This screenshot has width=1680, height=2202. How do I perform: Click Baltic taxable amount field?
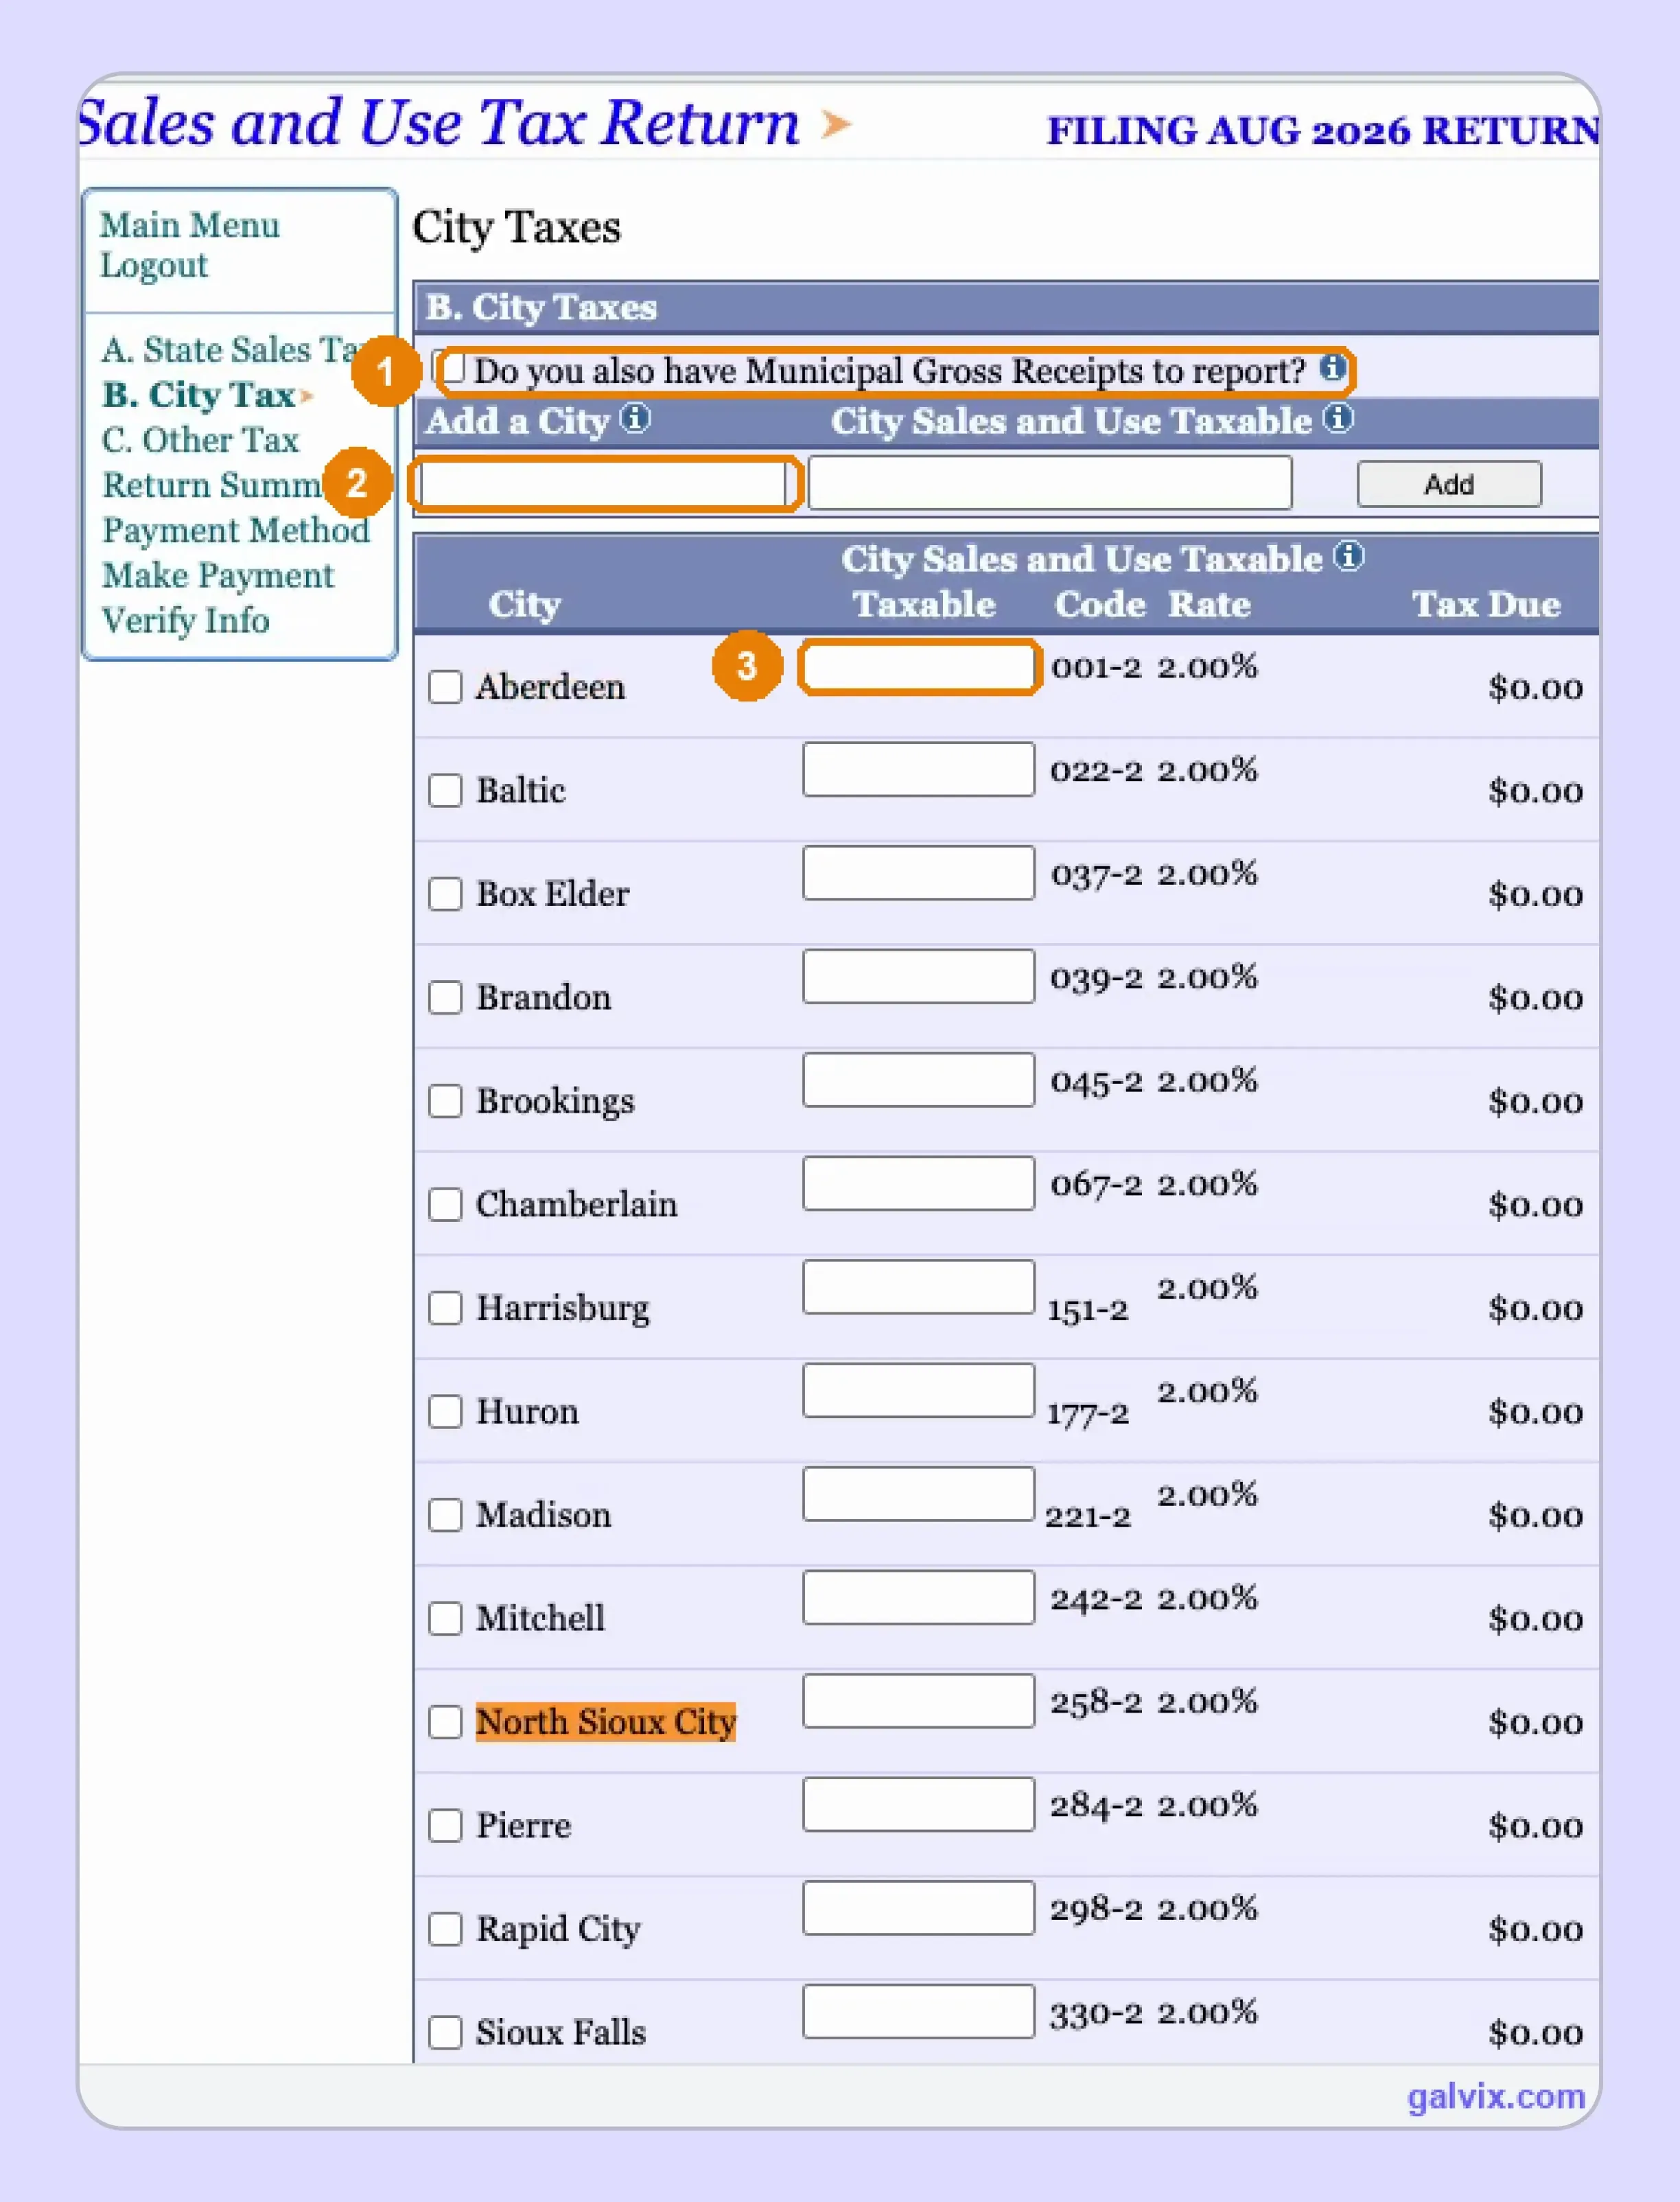(x=918, y=769)
